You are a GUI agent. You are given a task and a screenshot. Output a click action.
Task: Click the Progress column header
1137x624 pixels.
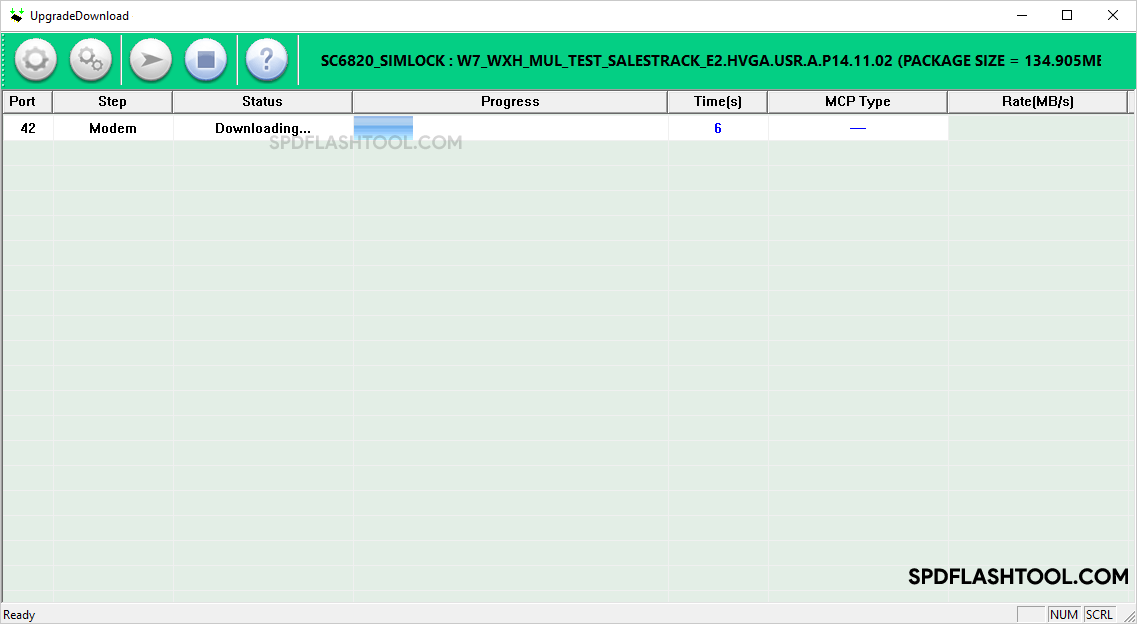tap(510, 102)
